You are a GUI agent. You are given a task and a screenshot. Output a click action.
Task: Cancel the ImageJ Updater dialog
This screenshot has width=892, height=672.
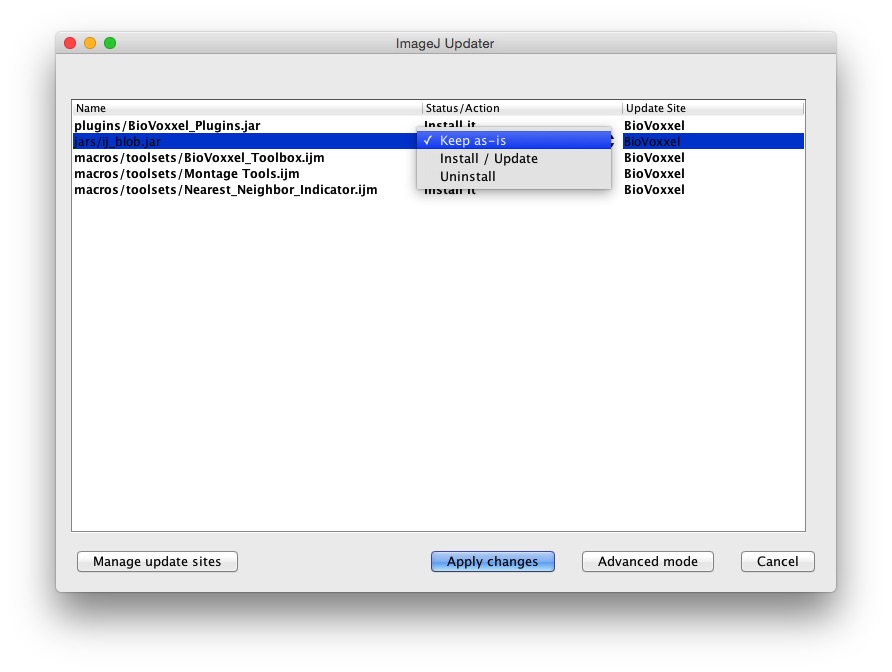777,562
